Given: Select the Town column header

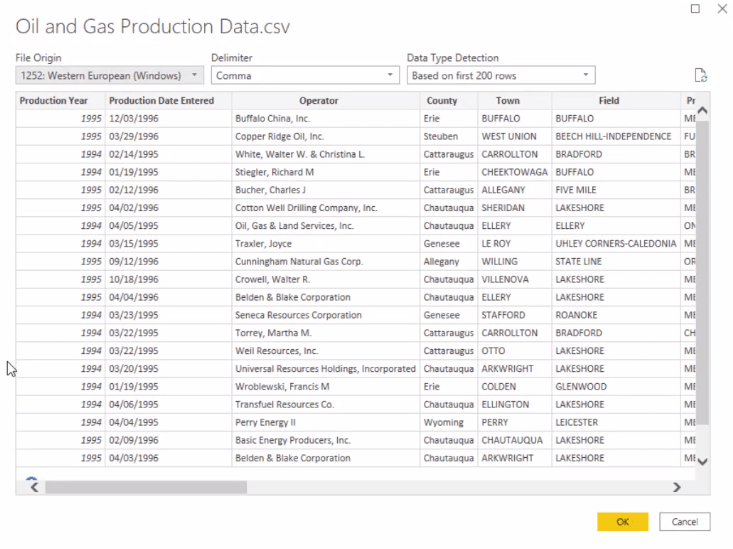Looking at the screenshot, I should (515, 101).
